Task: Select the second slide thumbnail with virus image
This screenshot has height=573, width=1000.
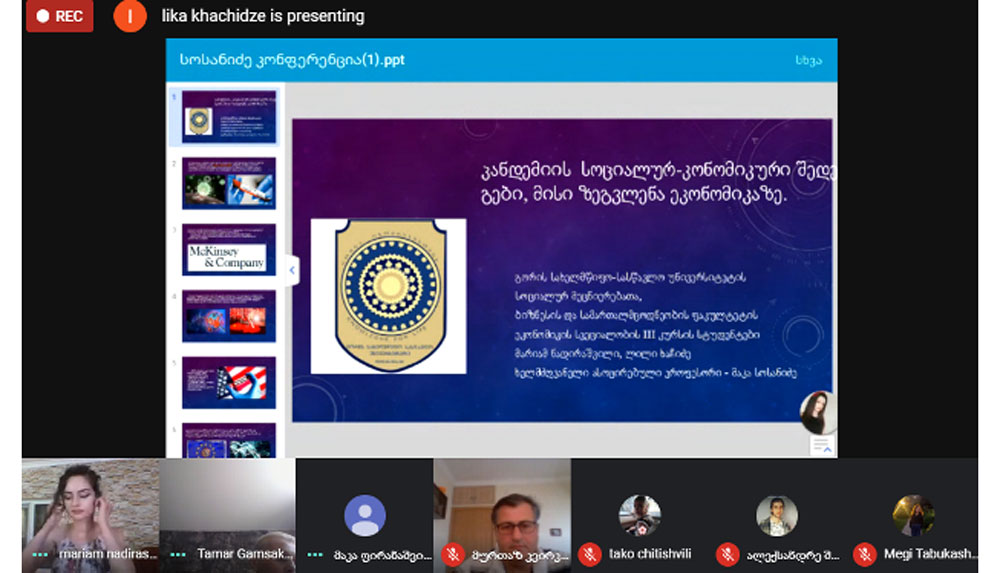Action: coord(228,183)
